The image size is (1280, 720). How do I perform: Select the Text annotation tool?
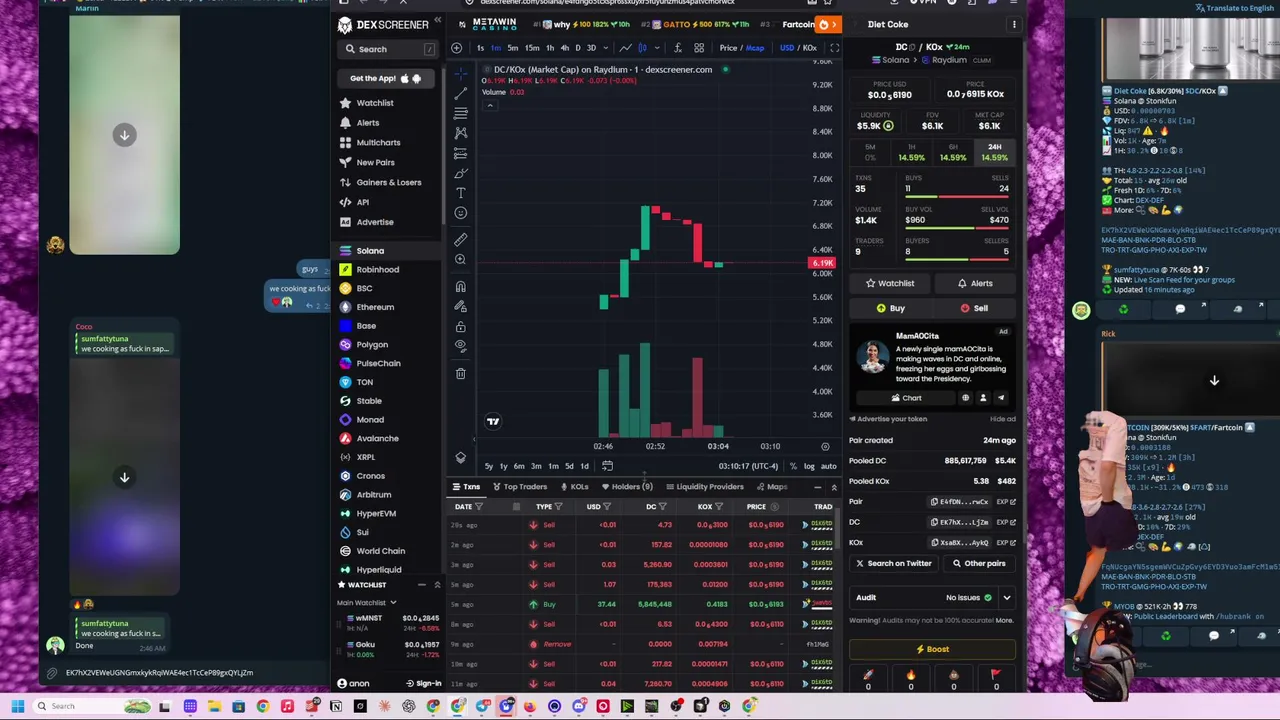(x=460, y=193)
